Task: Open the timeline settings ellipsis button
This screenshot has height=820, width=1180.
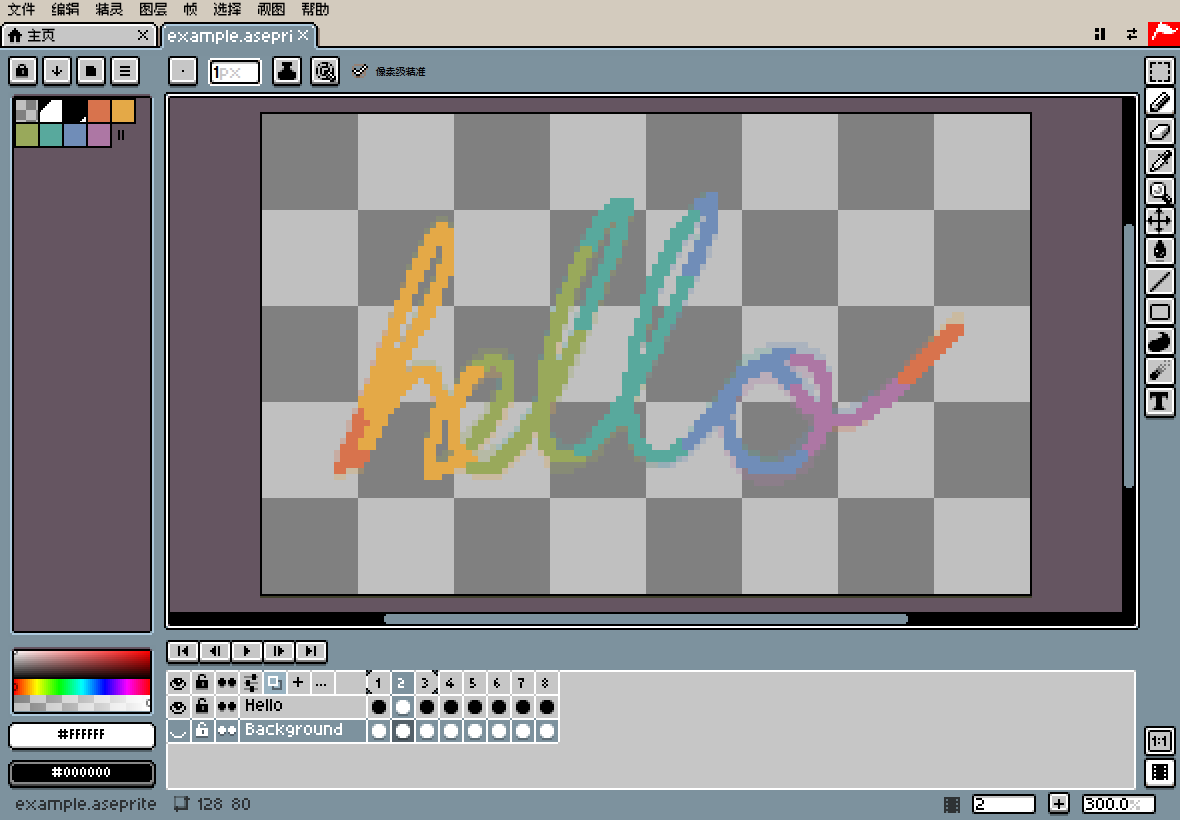Action: click(321, 683)
